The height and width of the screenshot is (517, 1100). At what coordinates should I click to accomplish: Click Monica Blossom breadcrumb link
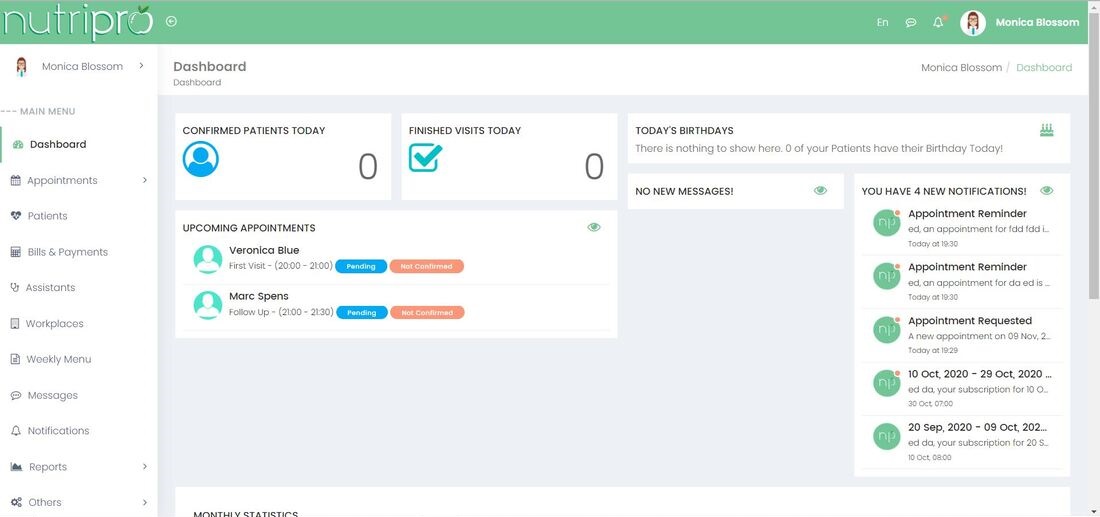point(961,68)
